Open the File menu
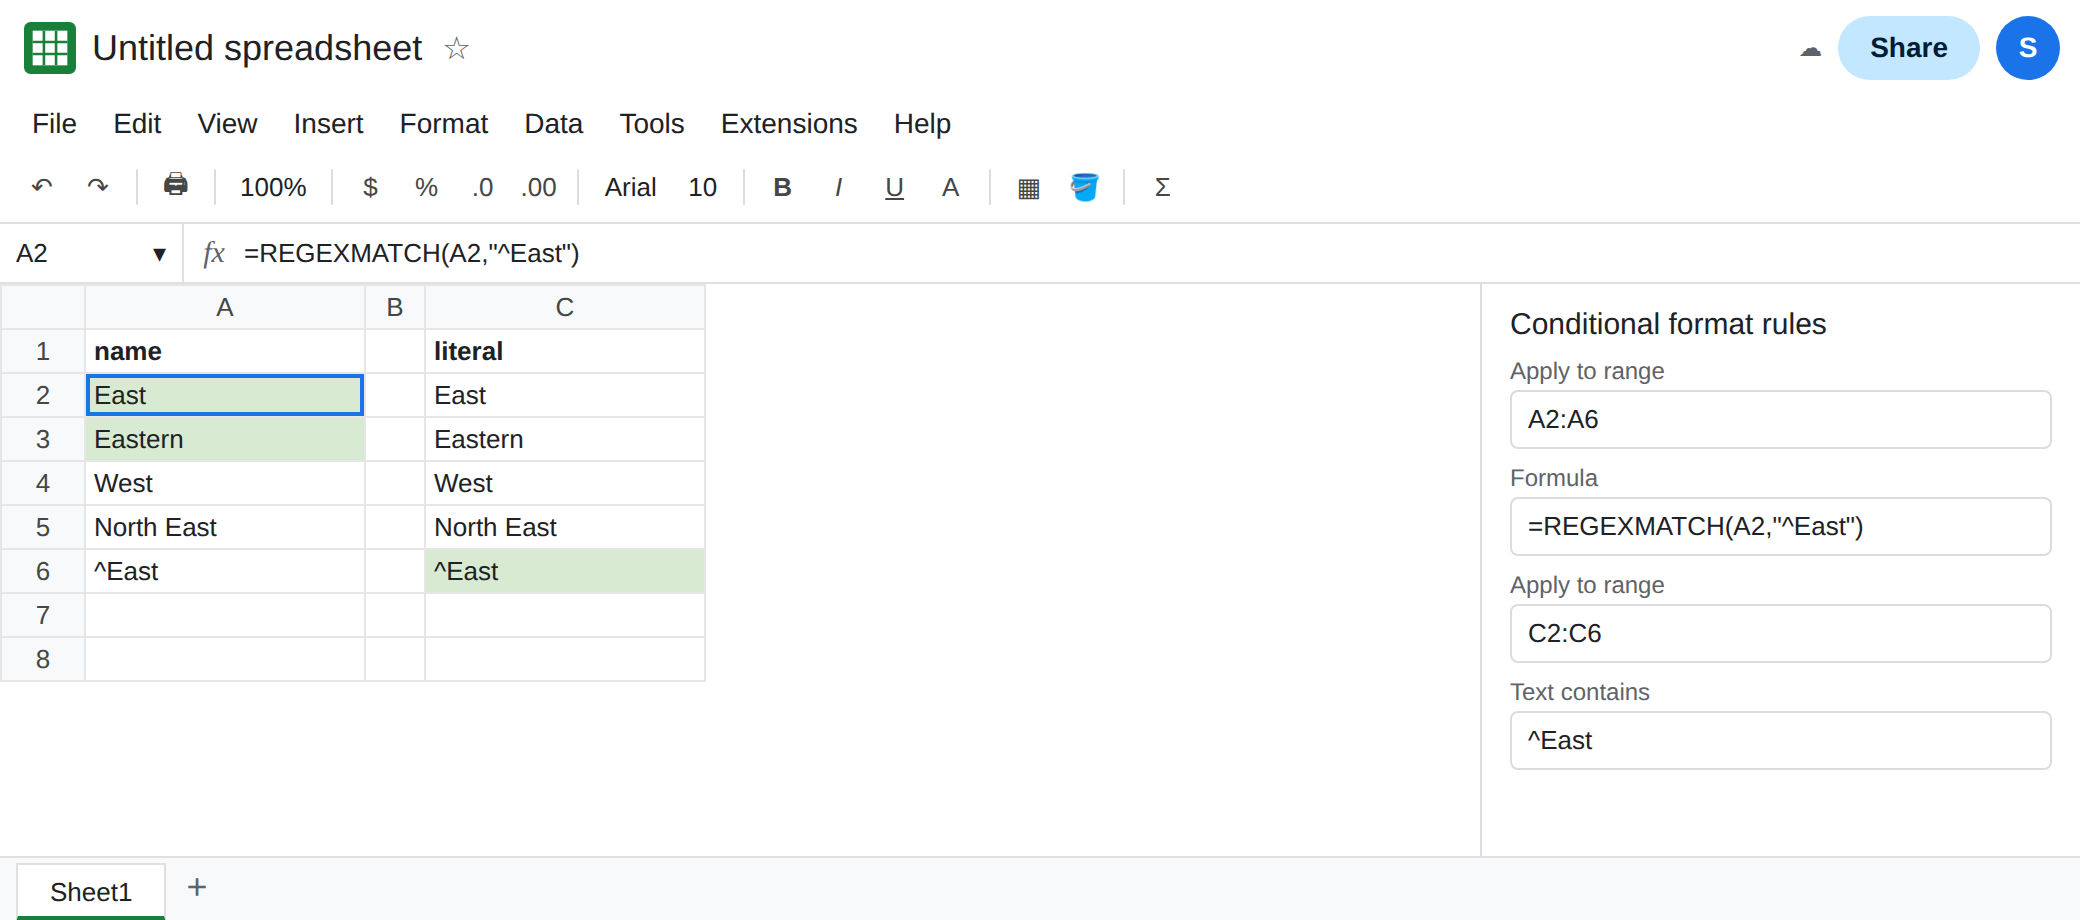 pyautogui.click(x=54, y=123)
